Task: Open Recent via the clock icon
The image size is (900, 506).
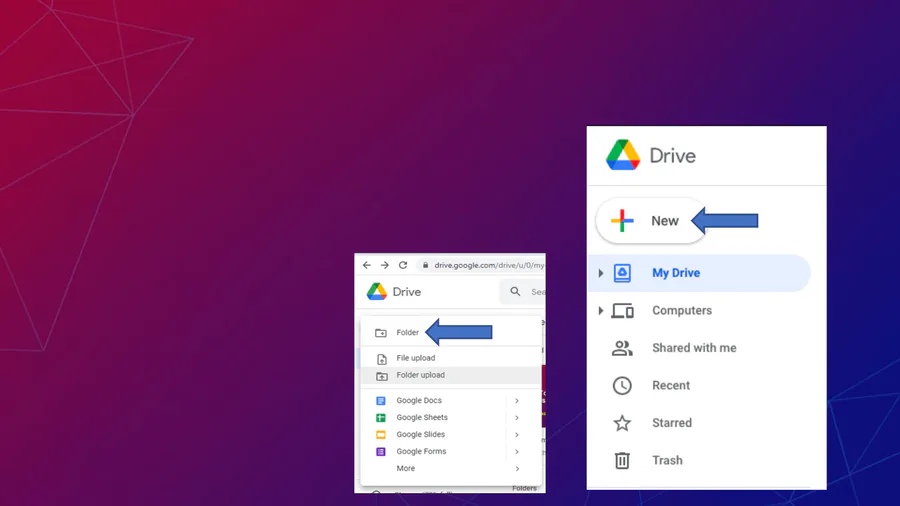Action: (622, 386)
